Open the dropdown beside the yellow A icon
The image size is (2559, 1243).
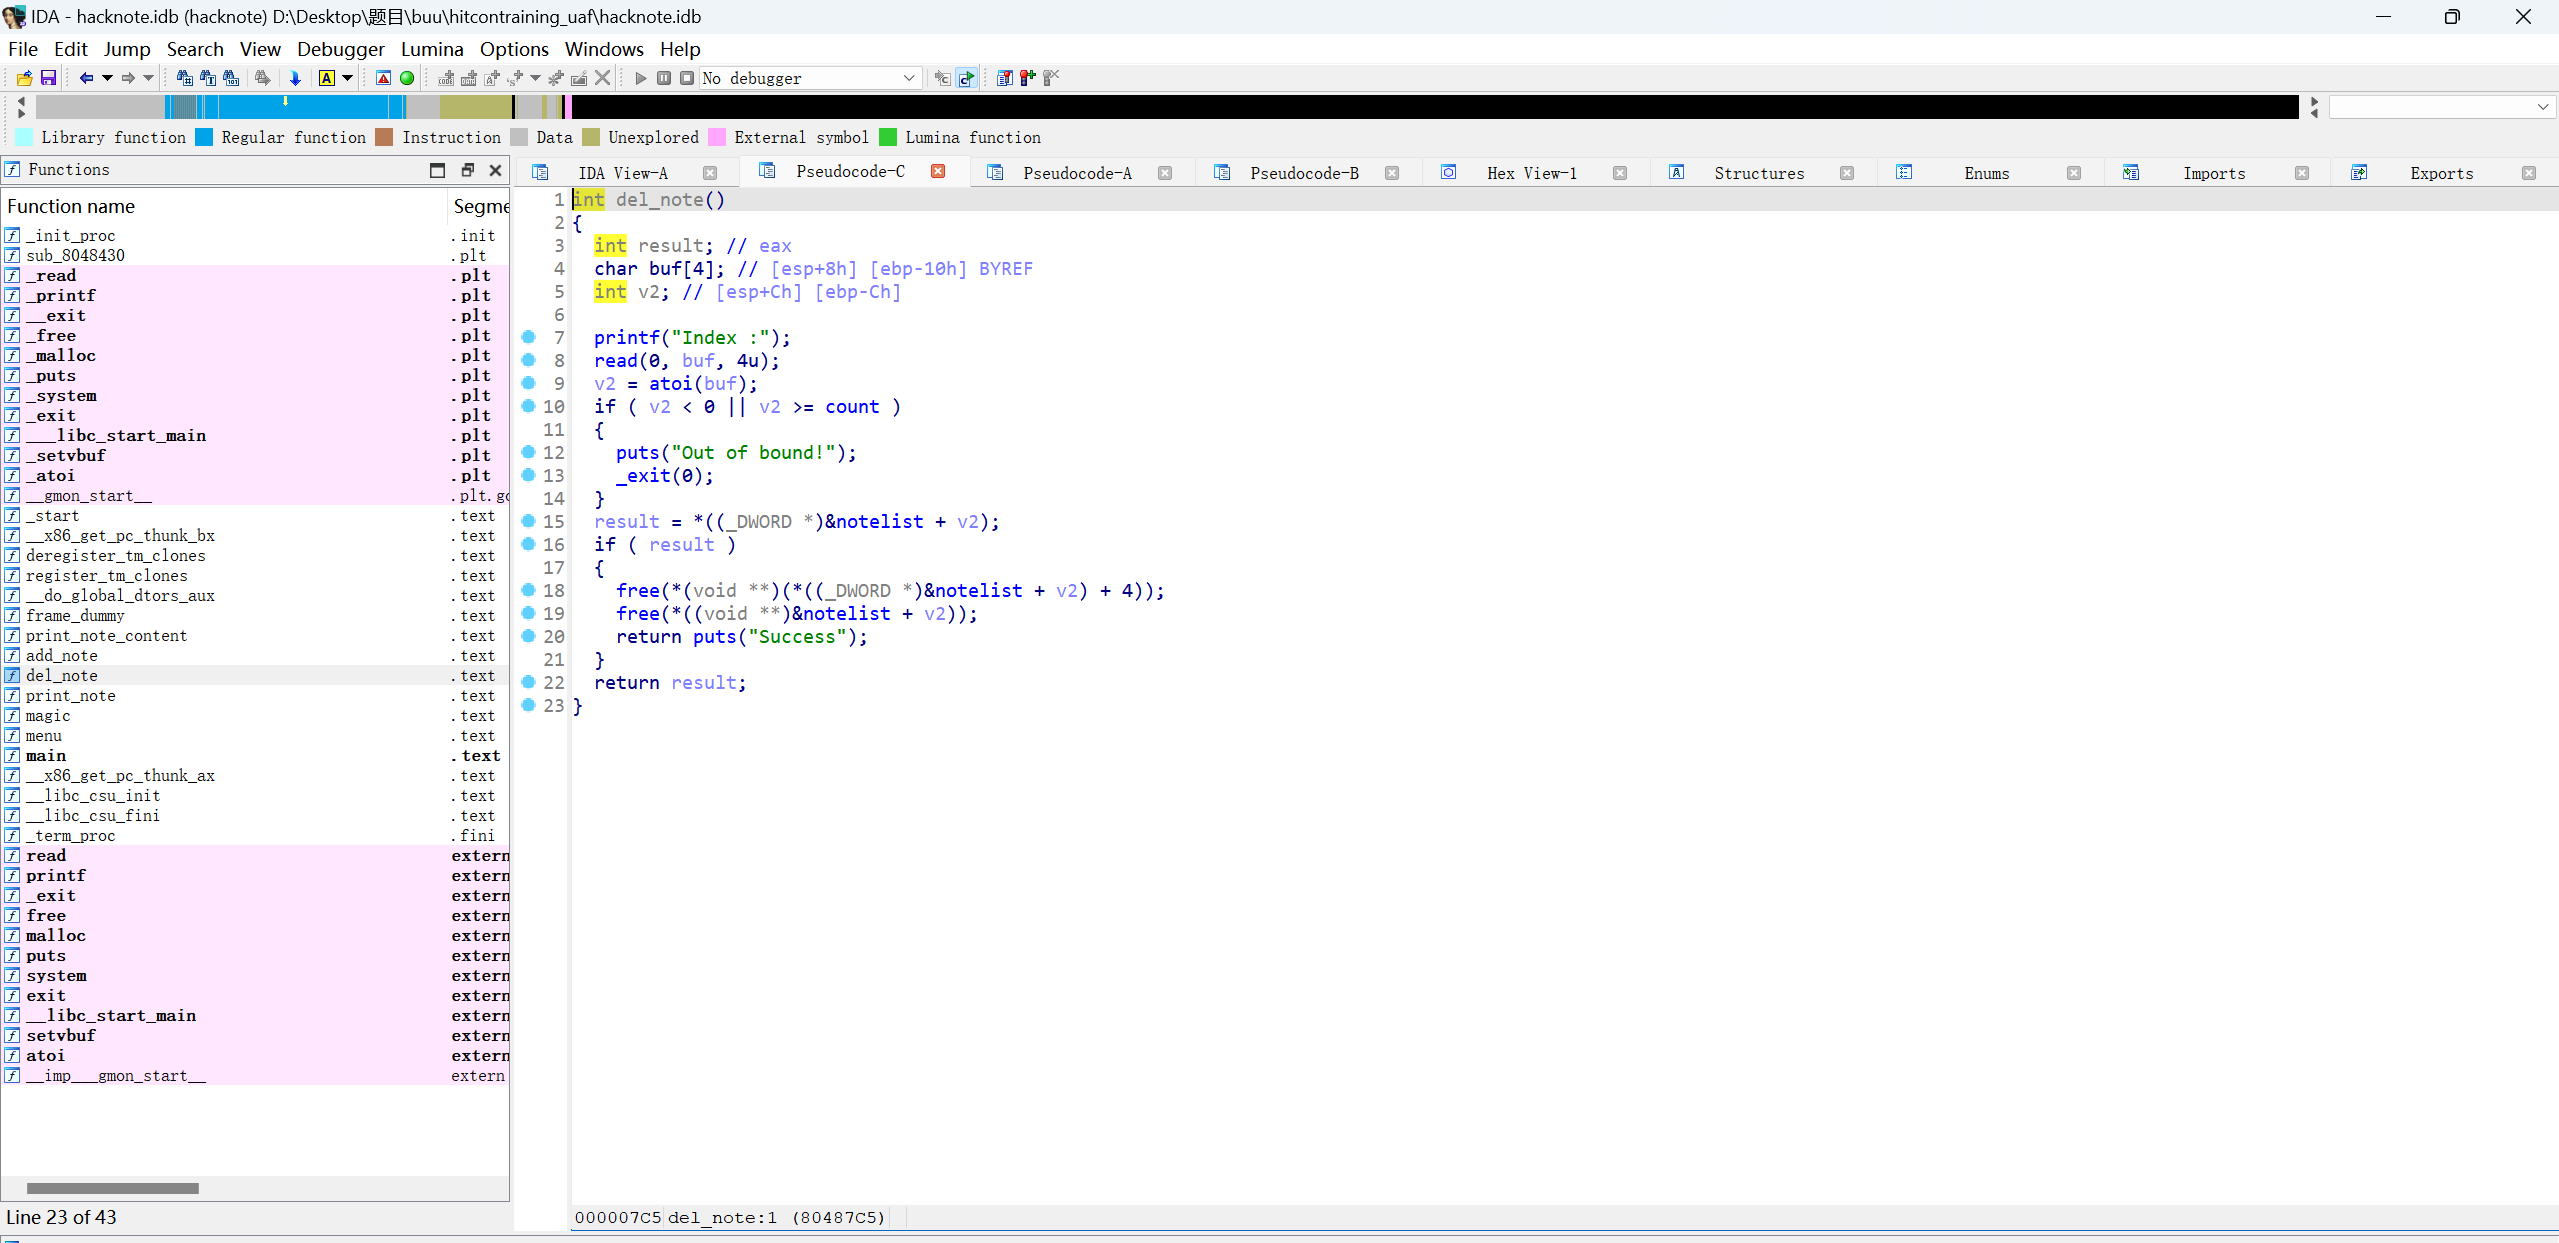(x=348, y=78)
